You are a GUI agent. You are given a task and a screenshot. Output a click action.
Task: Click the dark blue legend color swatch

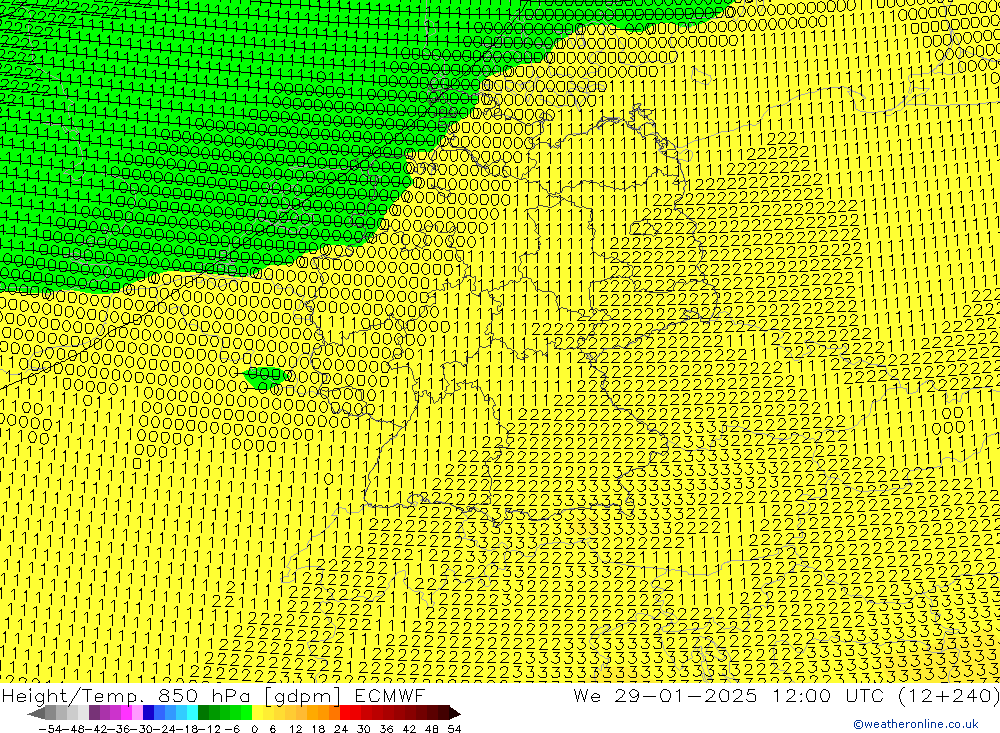coord(148,713)
